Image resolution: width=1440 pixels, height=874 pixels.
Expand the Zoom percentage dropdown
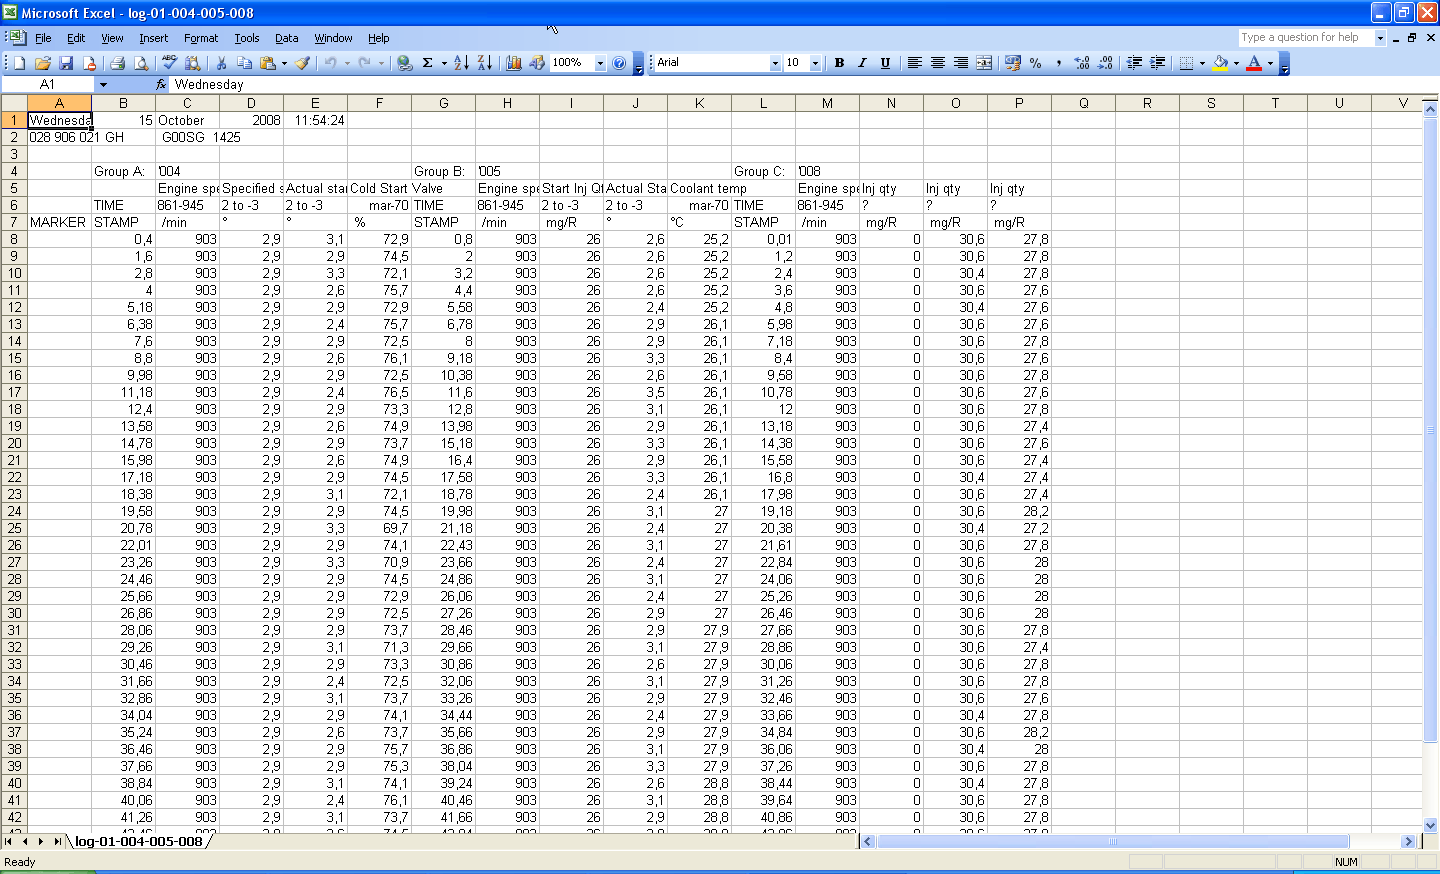click(x=600, y=63)
